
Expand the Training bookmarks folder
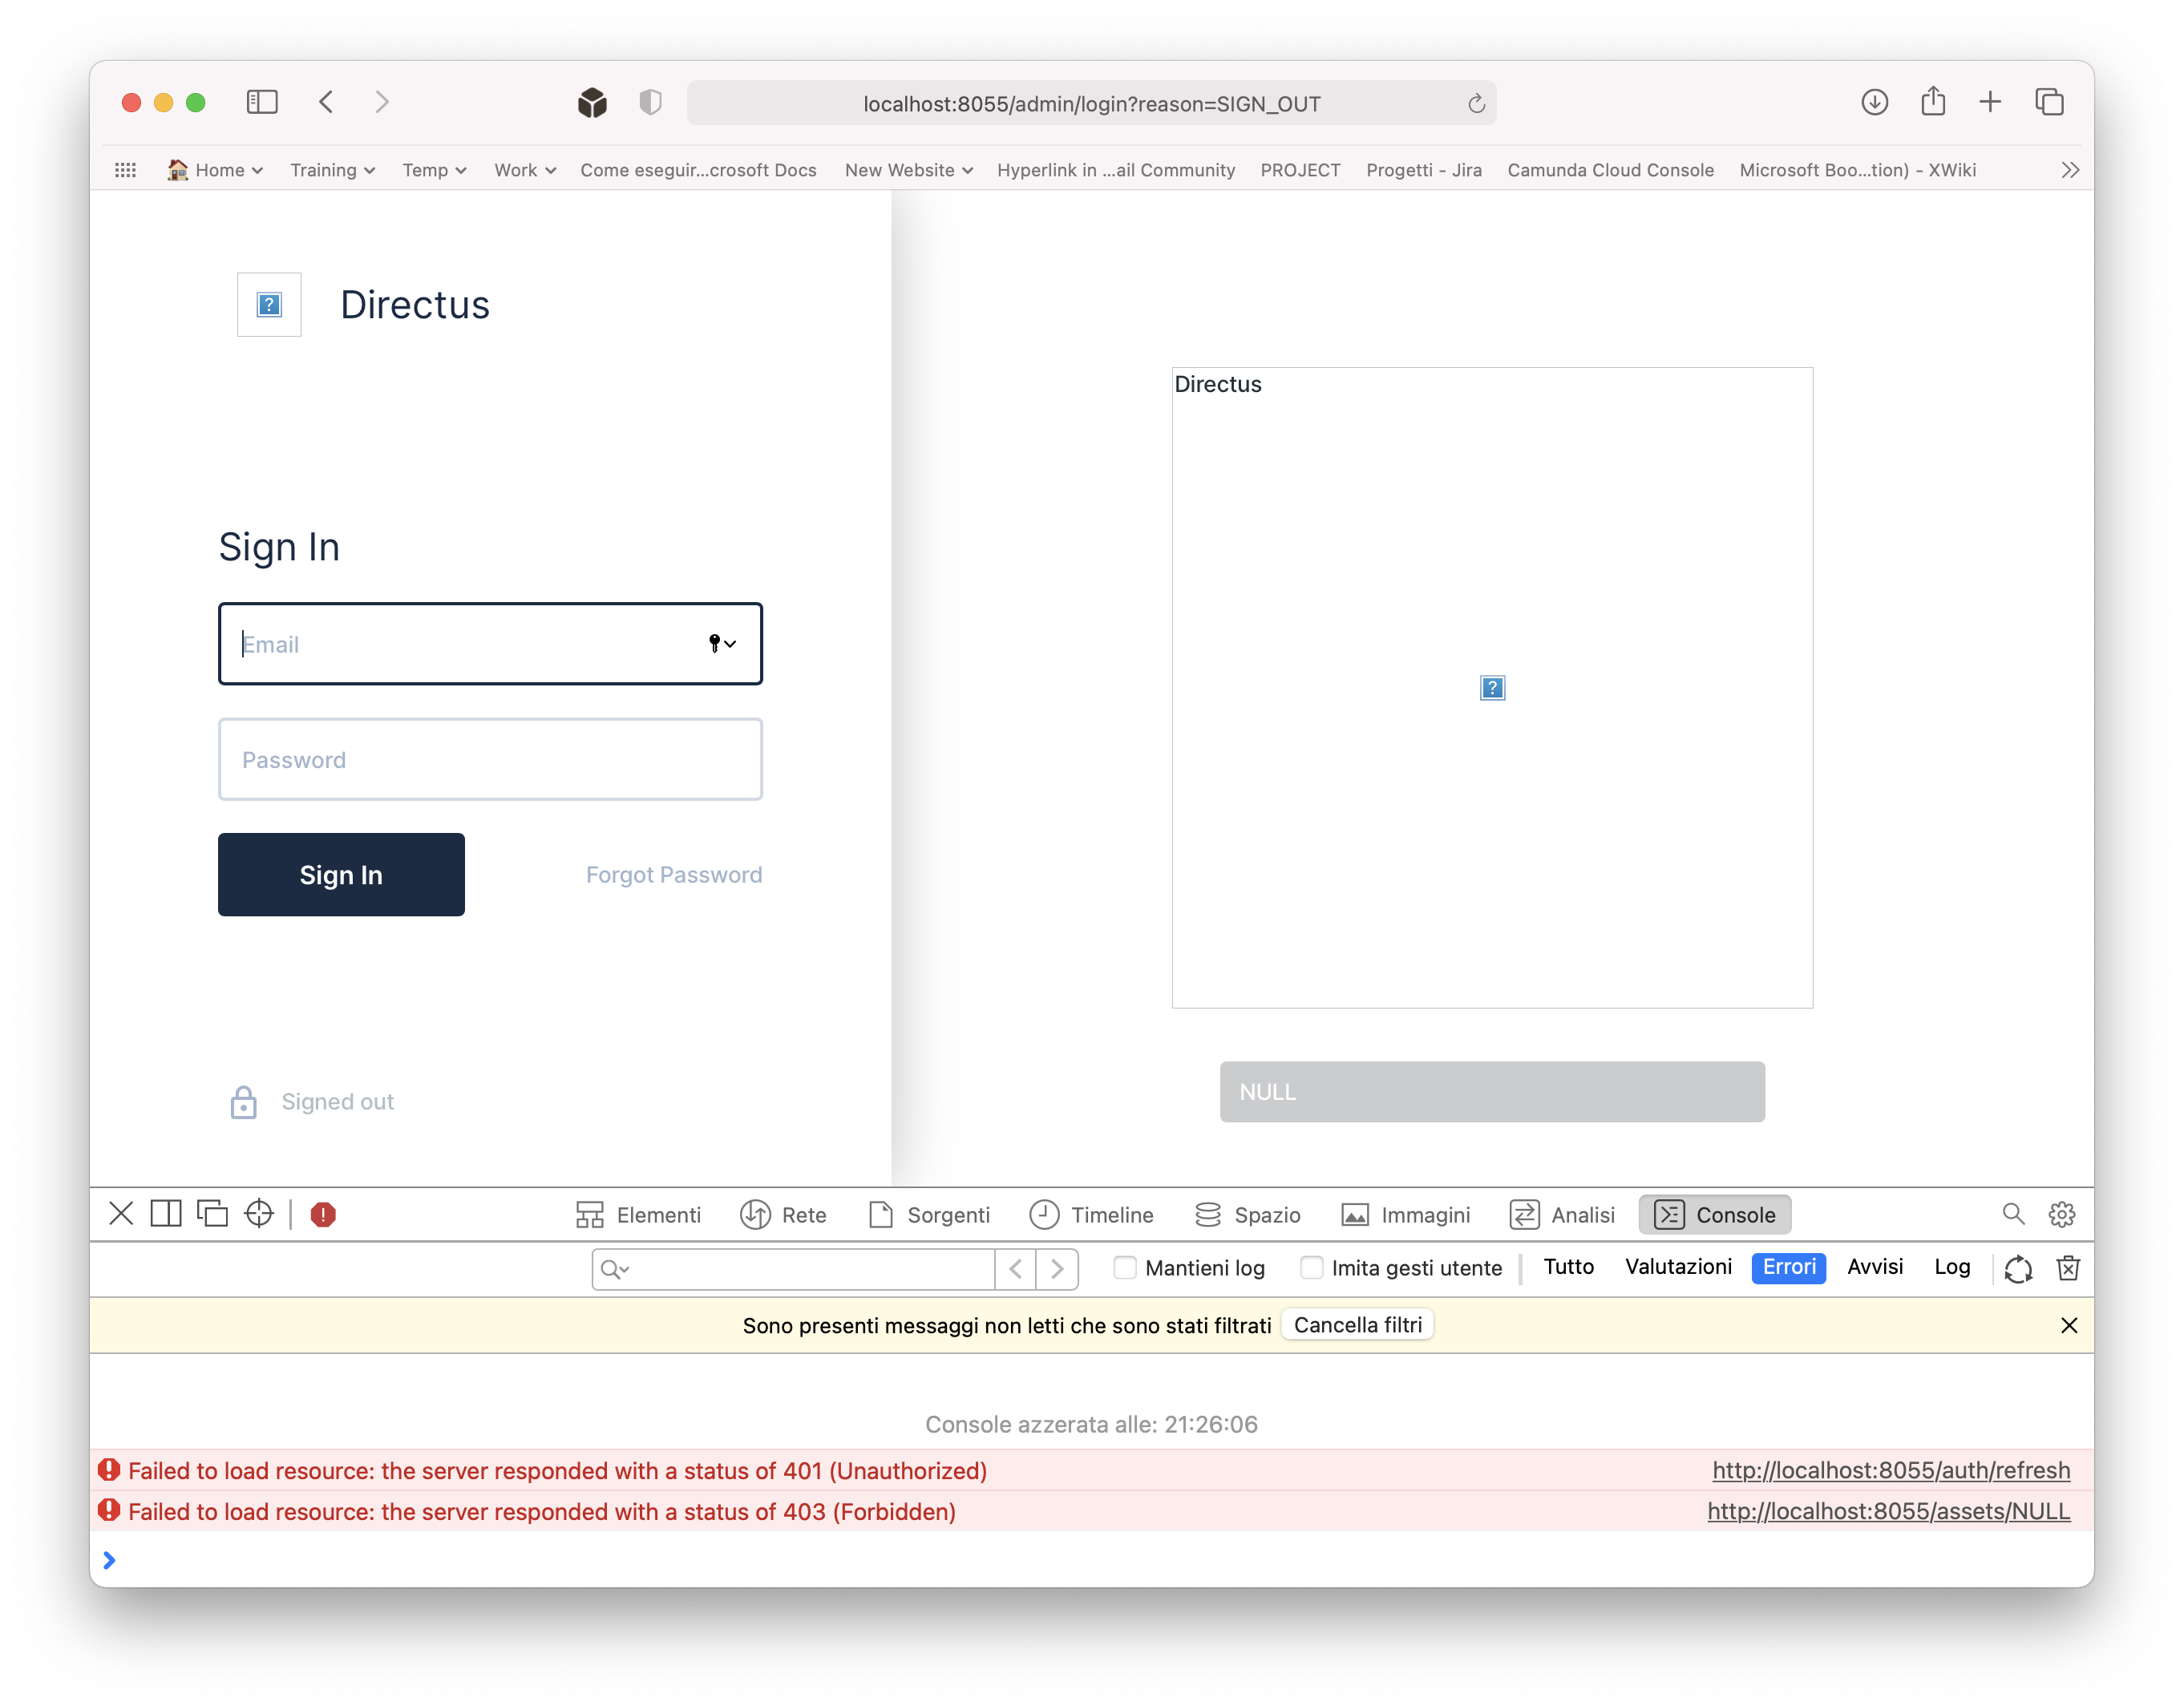(332, 170)
